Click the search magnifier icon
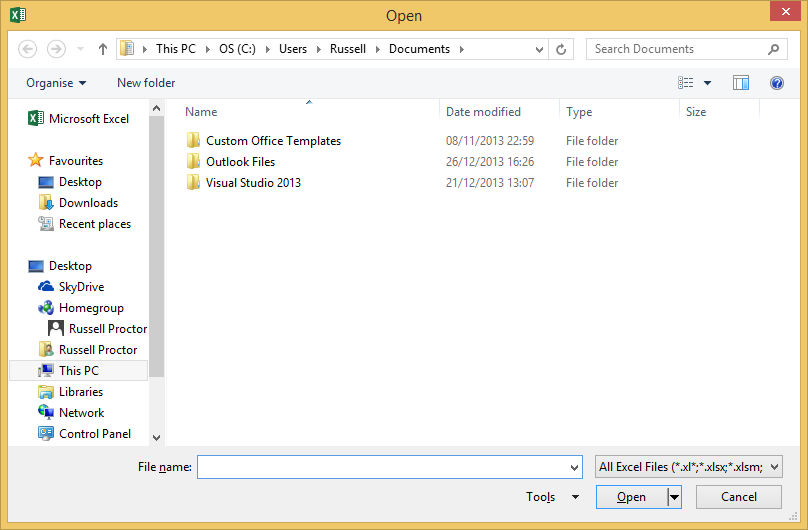This screenshot has height=530, width=808. (x=773, y=49)
